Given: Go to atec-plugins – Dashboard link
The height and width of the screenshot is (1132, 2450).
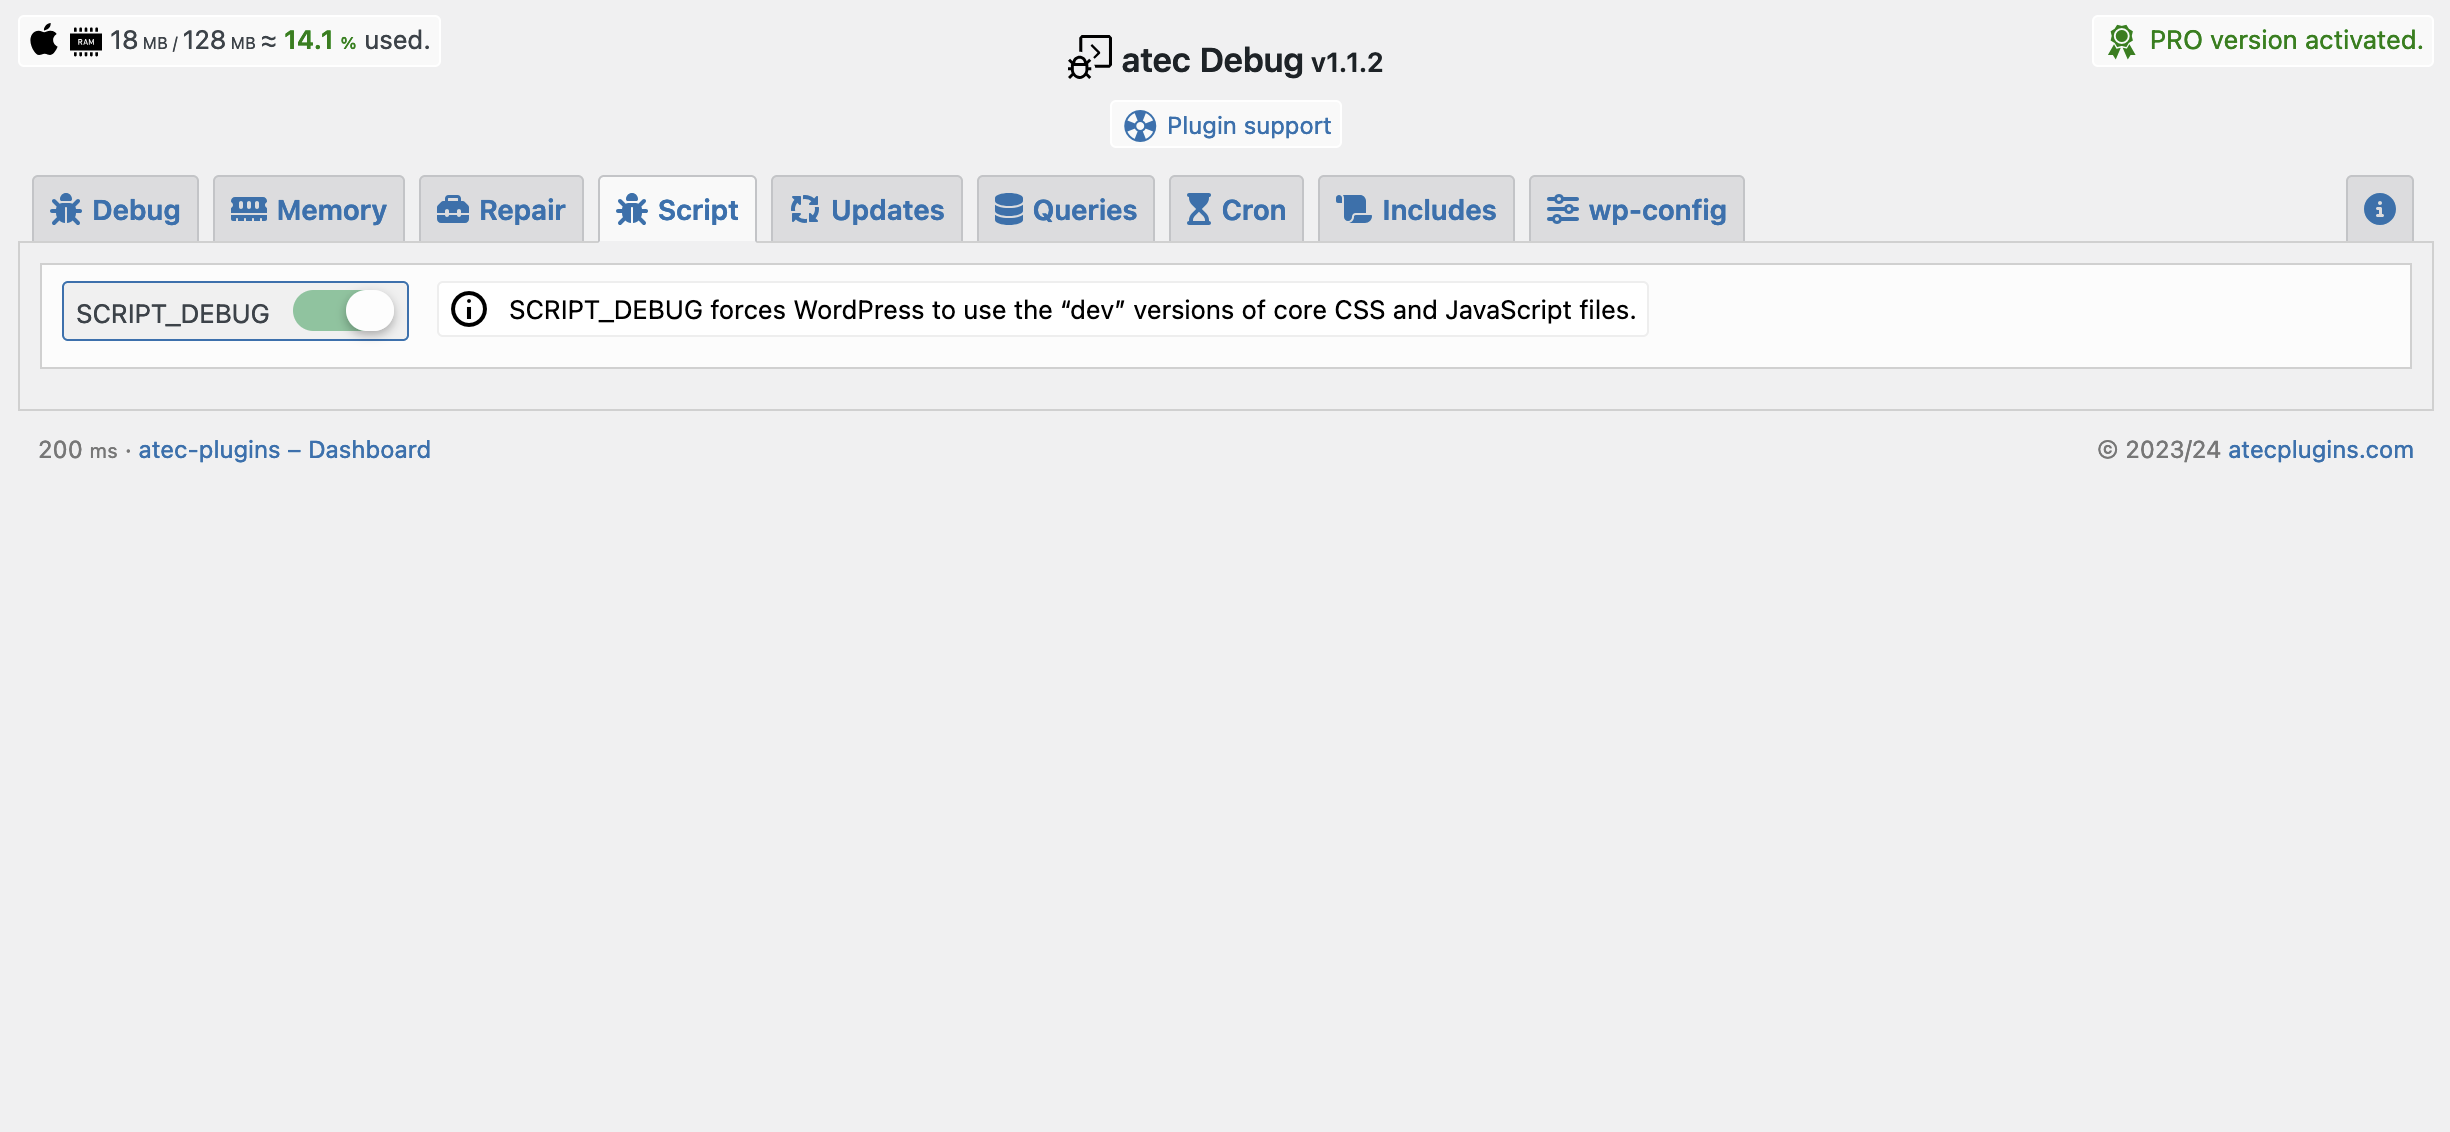Looking at the screenshot, I should point(284,450).
